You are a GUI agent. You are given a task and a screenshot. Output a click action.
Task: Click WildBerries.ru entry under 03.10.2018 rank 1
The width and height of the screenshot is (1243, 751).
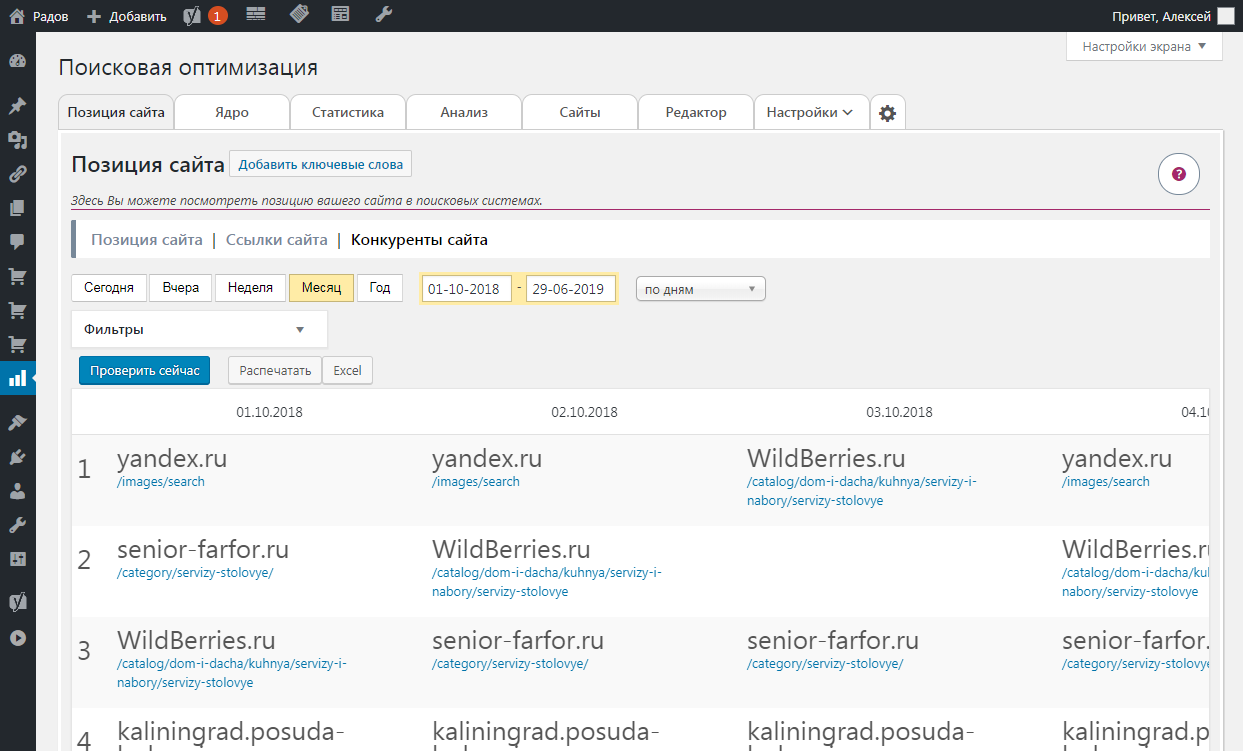point(826,459)
